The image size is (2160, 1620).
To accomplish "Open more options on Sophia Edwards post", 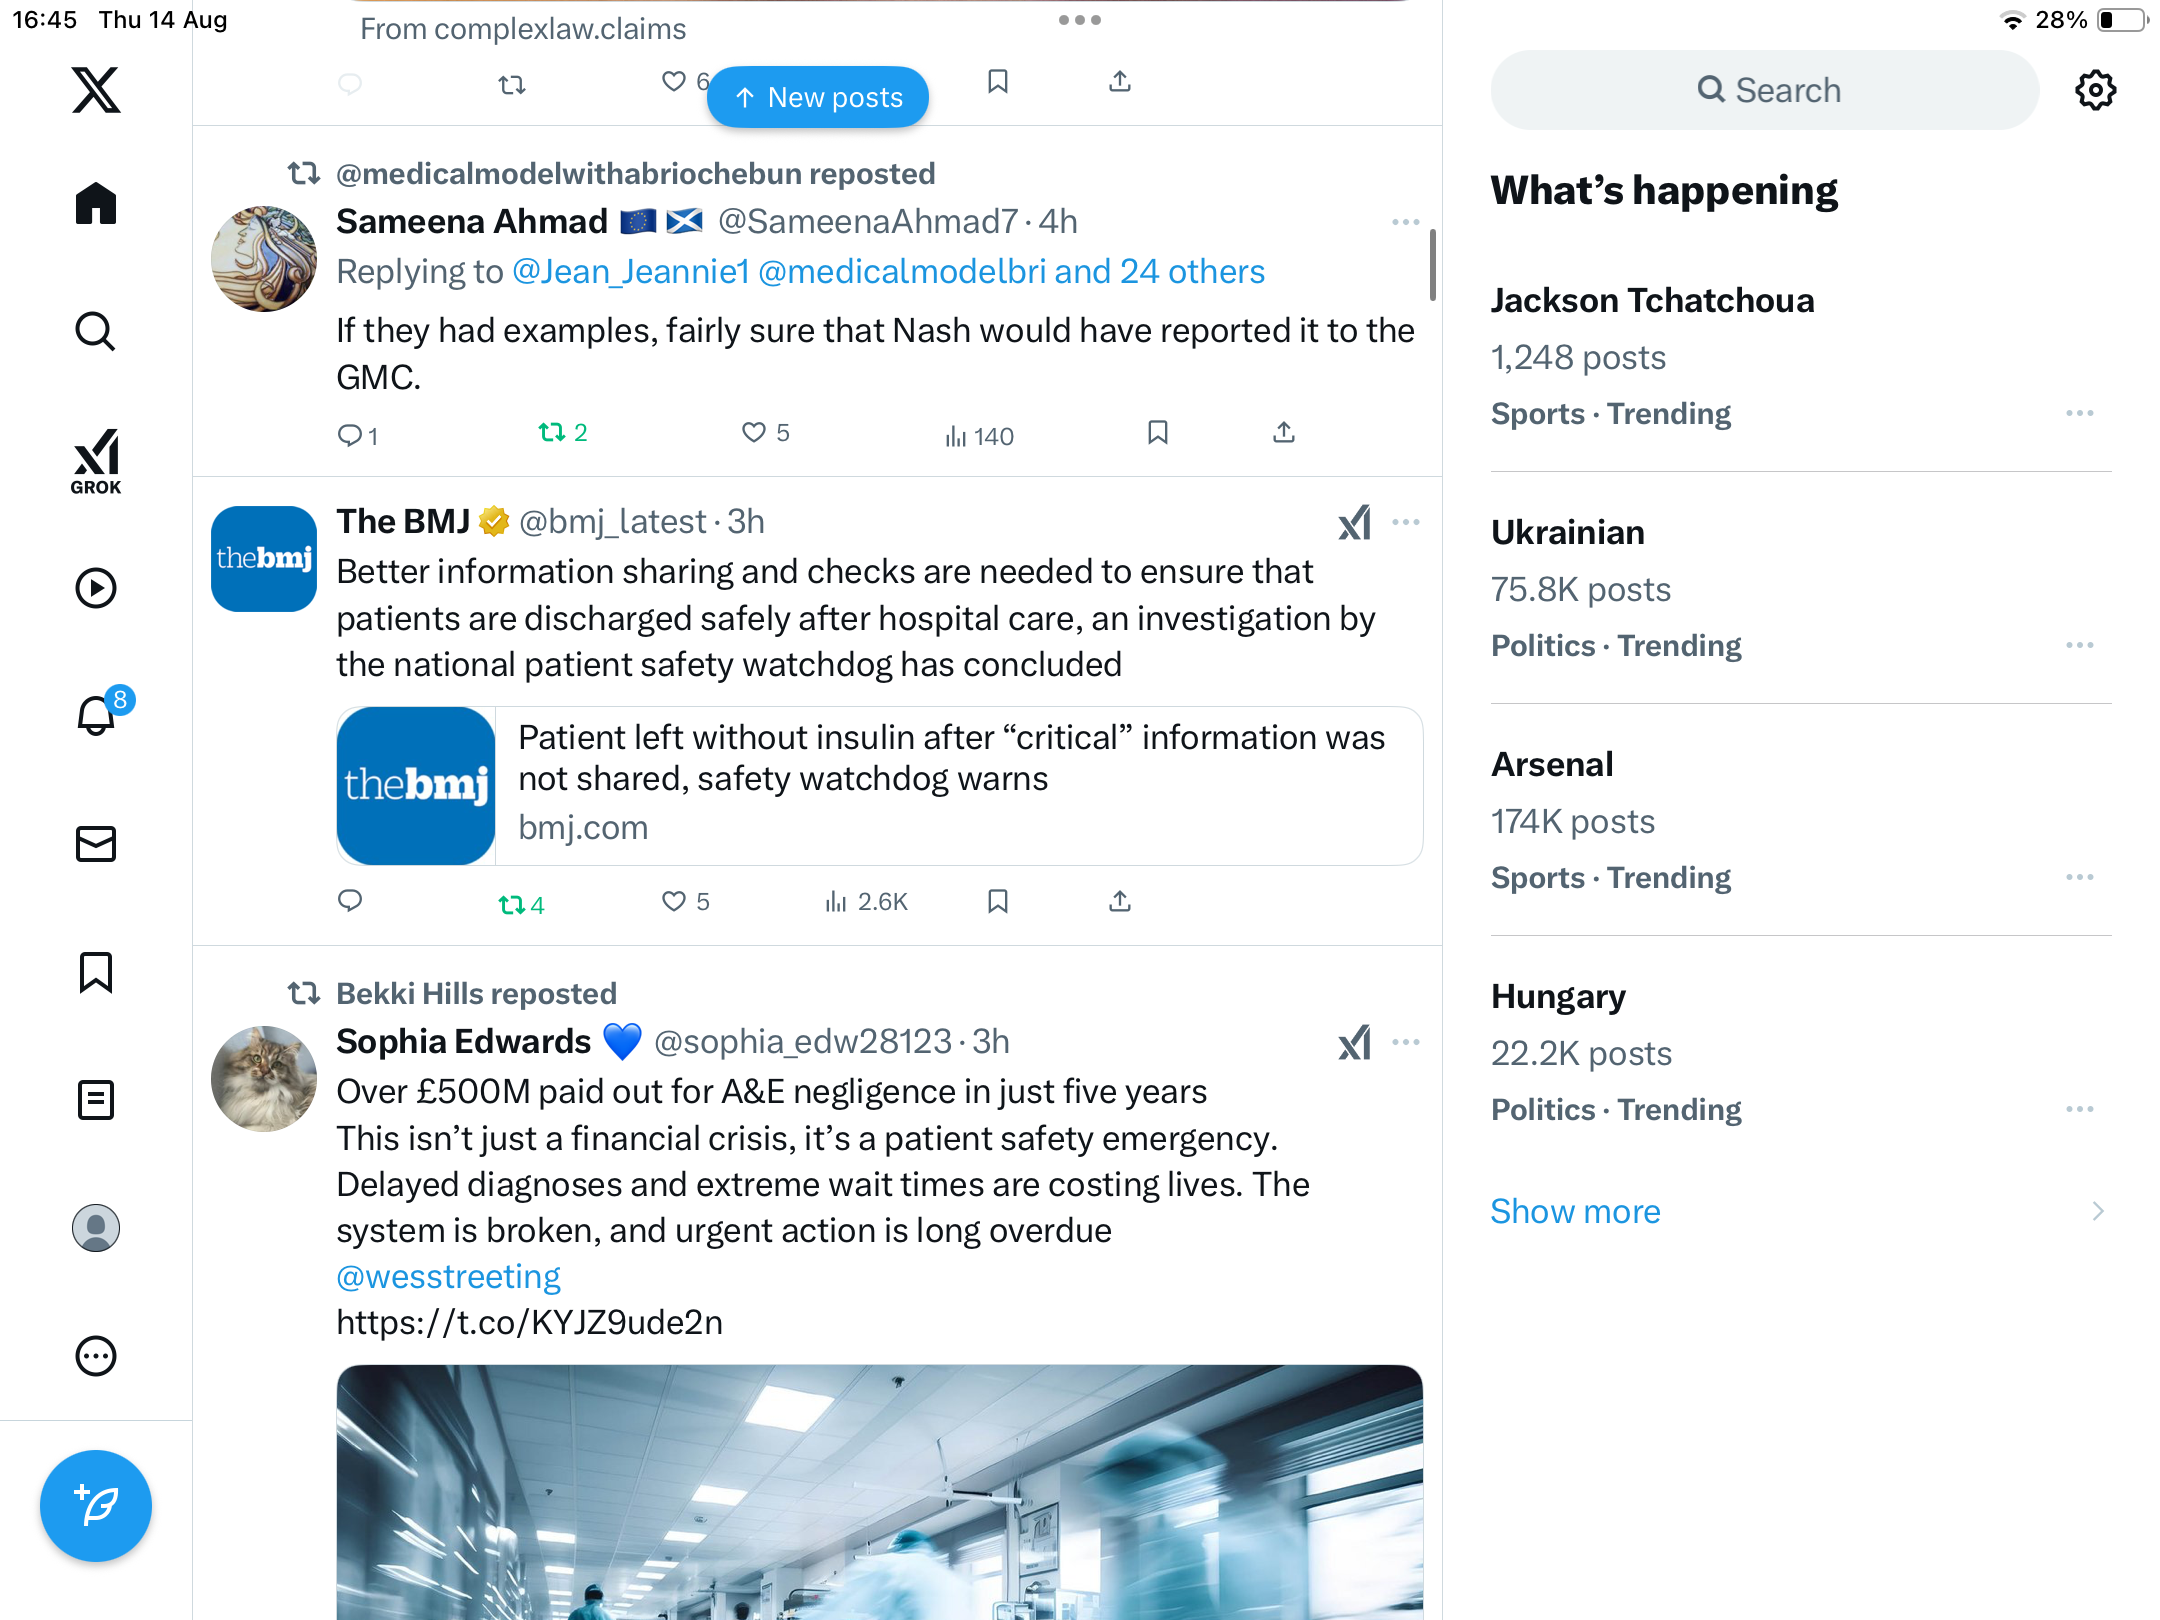I will tap(1405, 1042).
